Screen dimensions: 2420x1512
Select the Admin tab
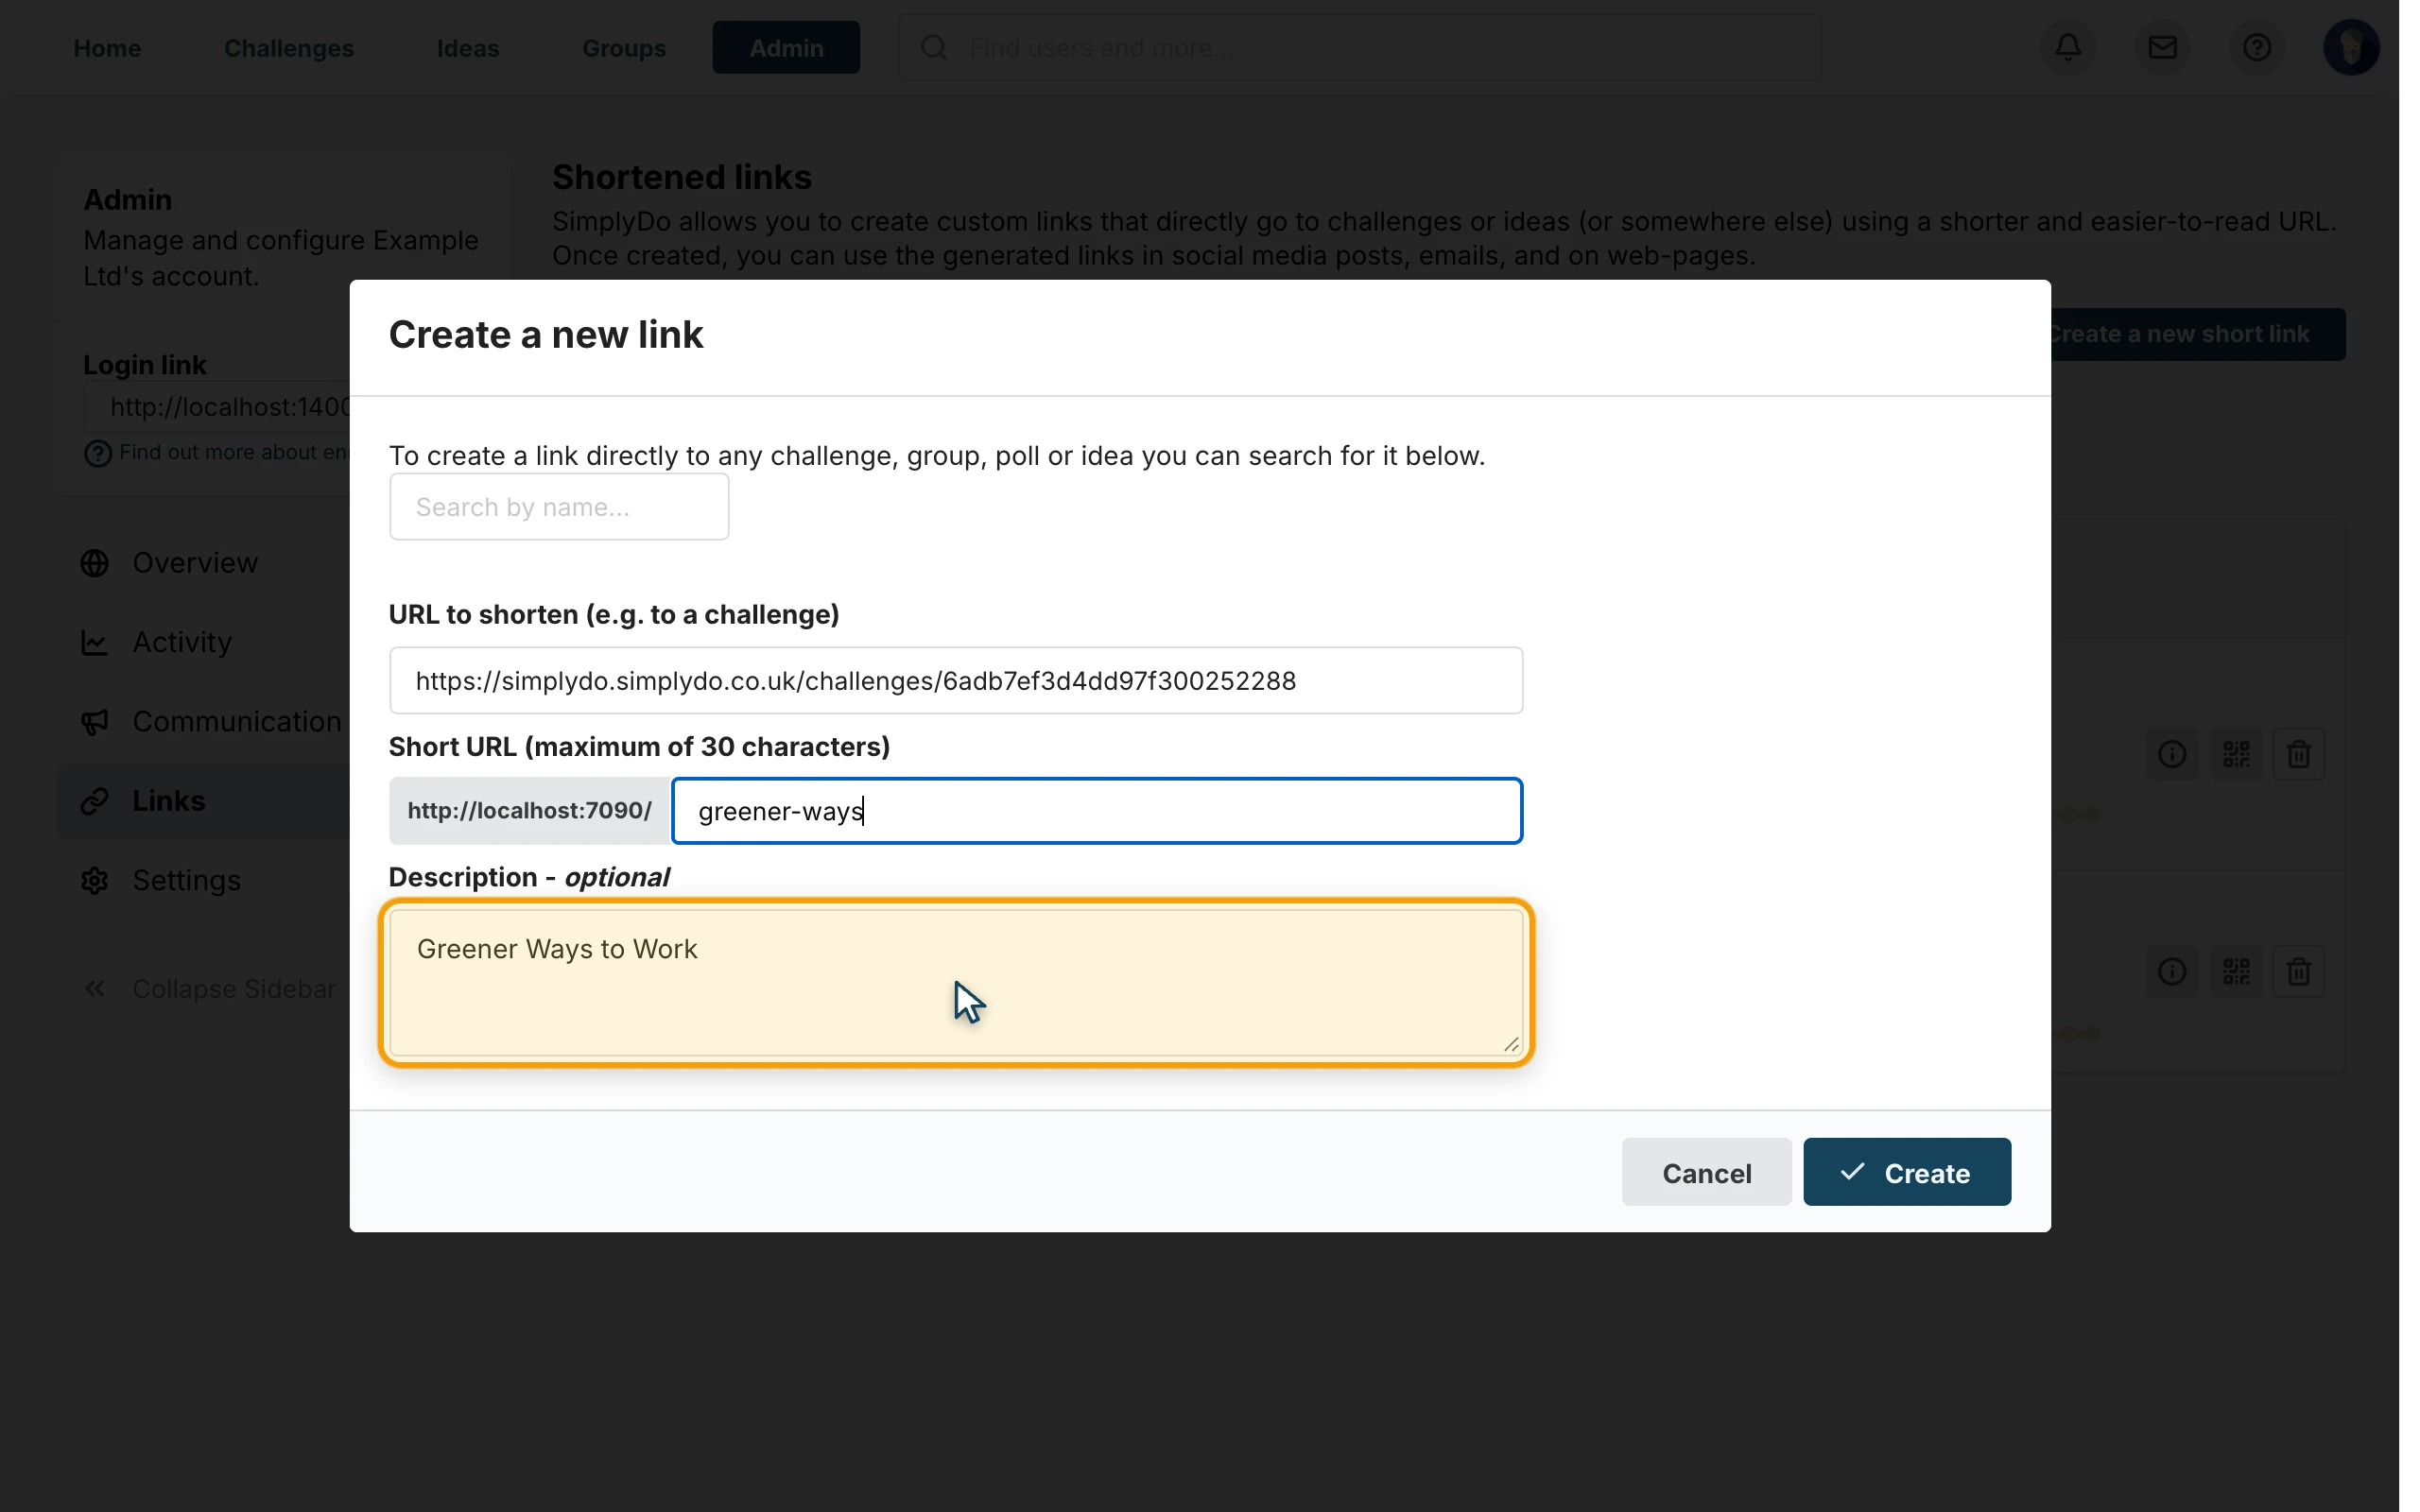coord(786,47)
